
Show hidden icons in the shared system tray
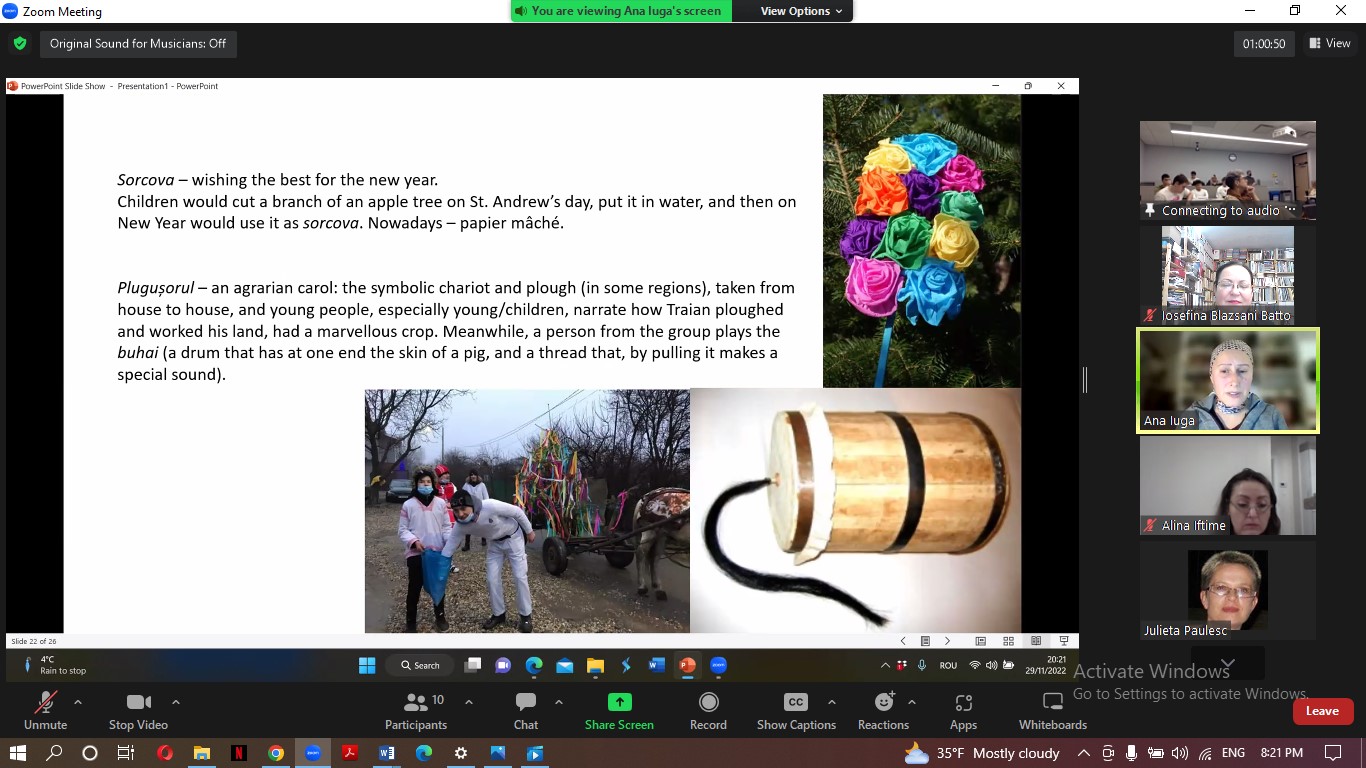tap(885, 665)
